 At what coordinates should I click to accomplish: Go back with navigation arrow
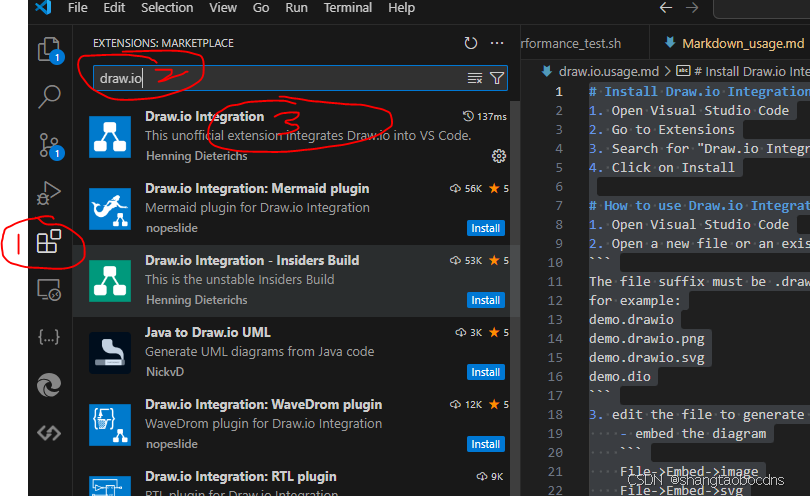click(x=666, y=8)
